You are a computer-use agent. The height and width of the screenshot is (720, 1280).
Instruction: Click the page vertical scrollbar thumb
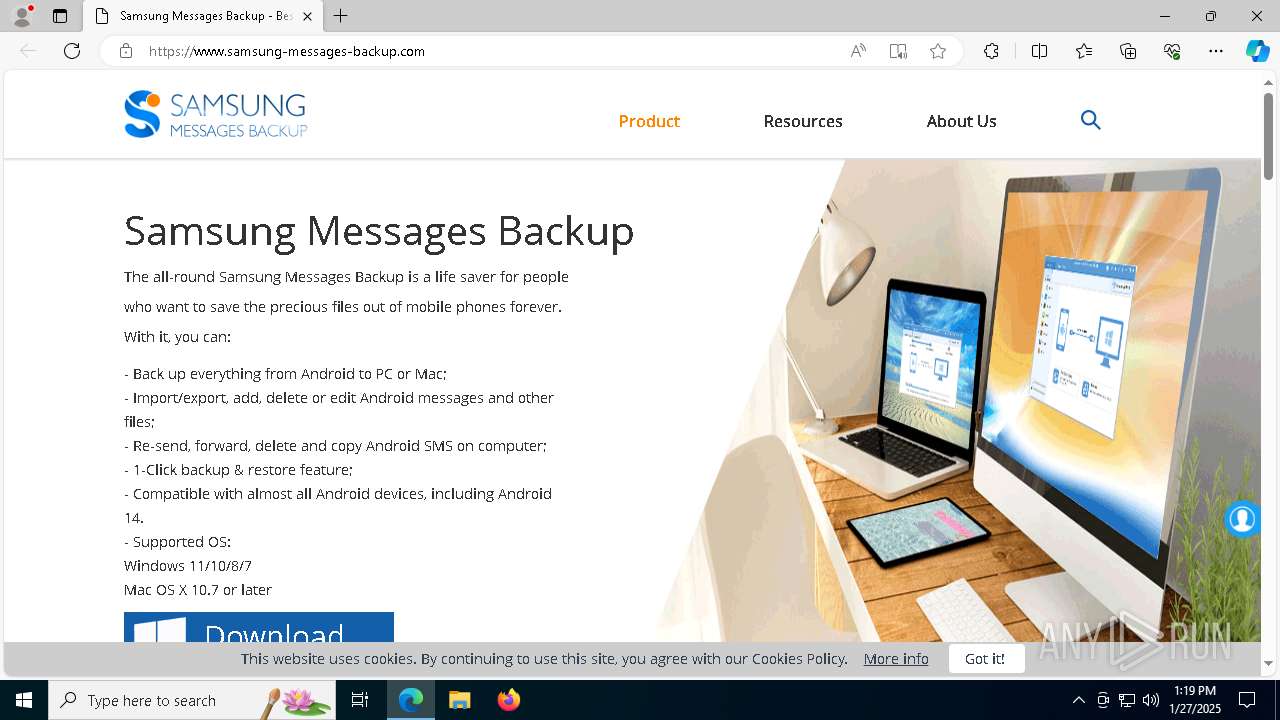pyautogui.click(x=1269, y=136)
